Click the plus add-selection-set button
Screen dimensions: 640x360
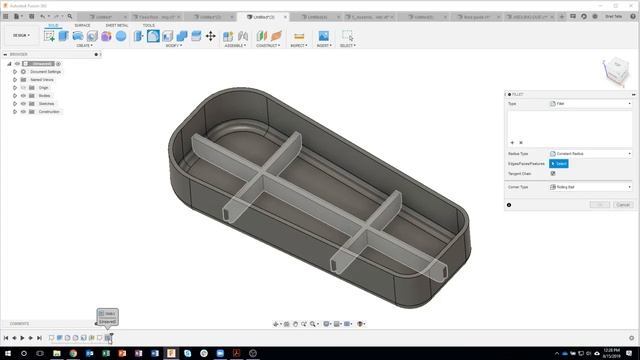coord(512,142)
